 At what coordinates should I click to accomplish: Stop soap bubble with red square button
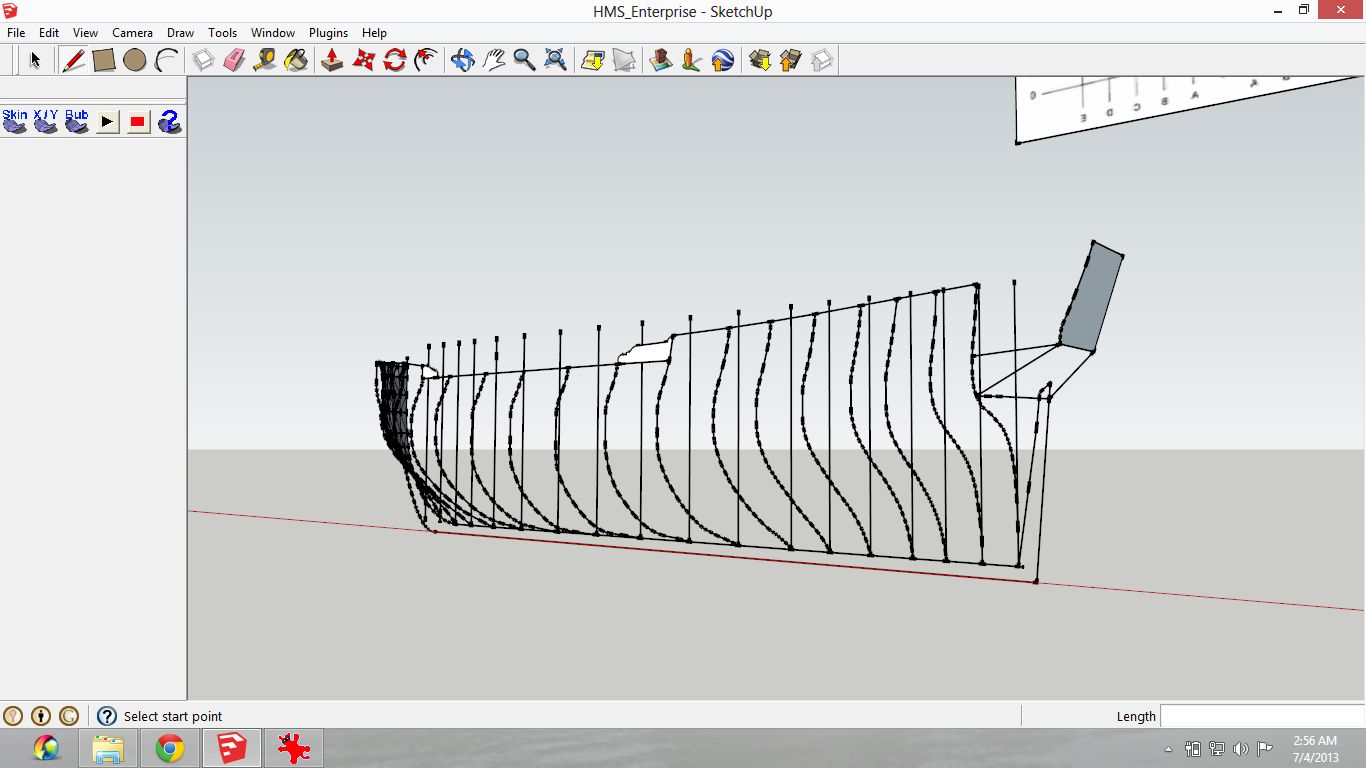click(138, 122)
